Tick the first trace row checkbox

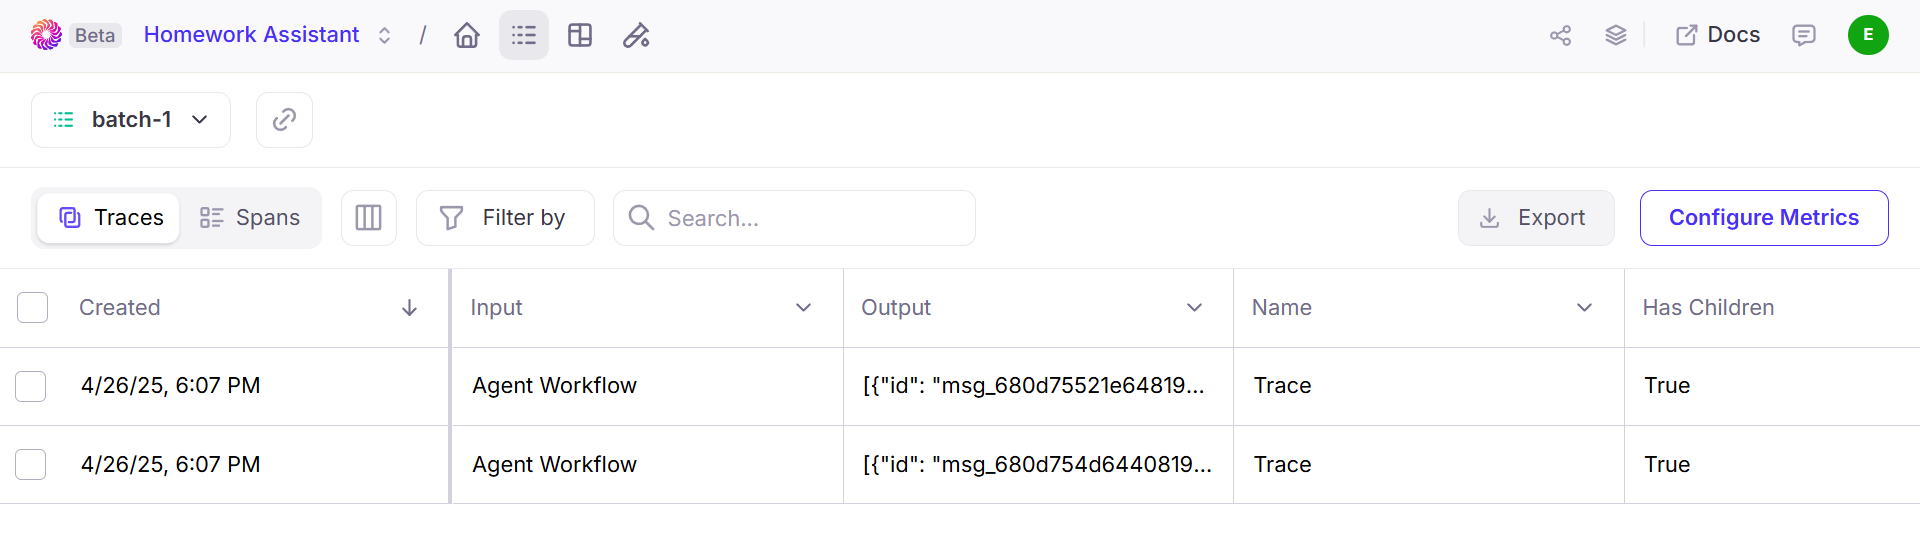[31, 386]
